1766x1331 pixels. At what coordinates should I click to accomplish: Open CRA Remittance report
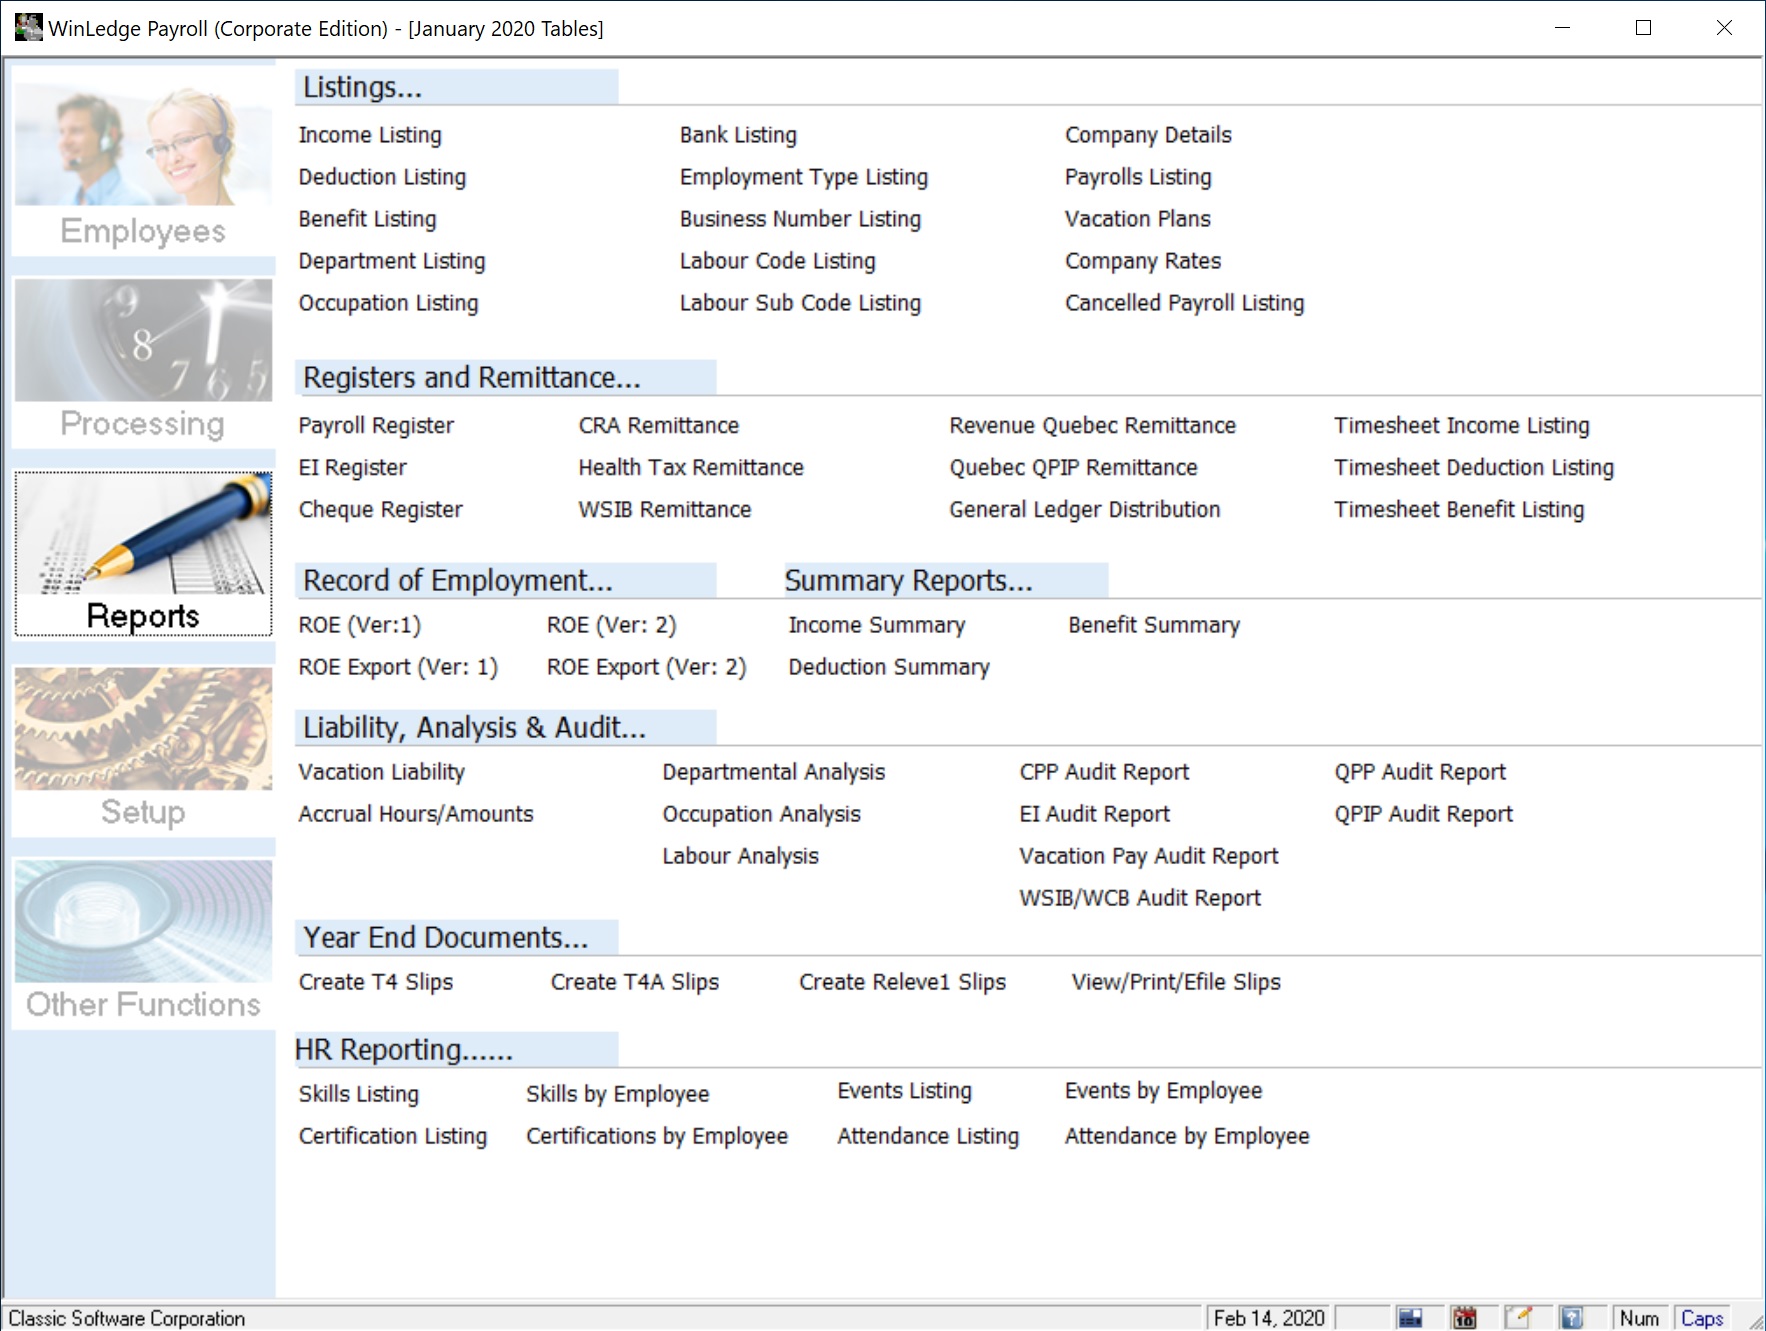pyautogui.click(x=658, y=426)
